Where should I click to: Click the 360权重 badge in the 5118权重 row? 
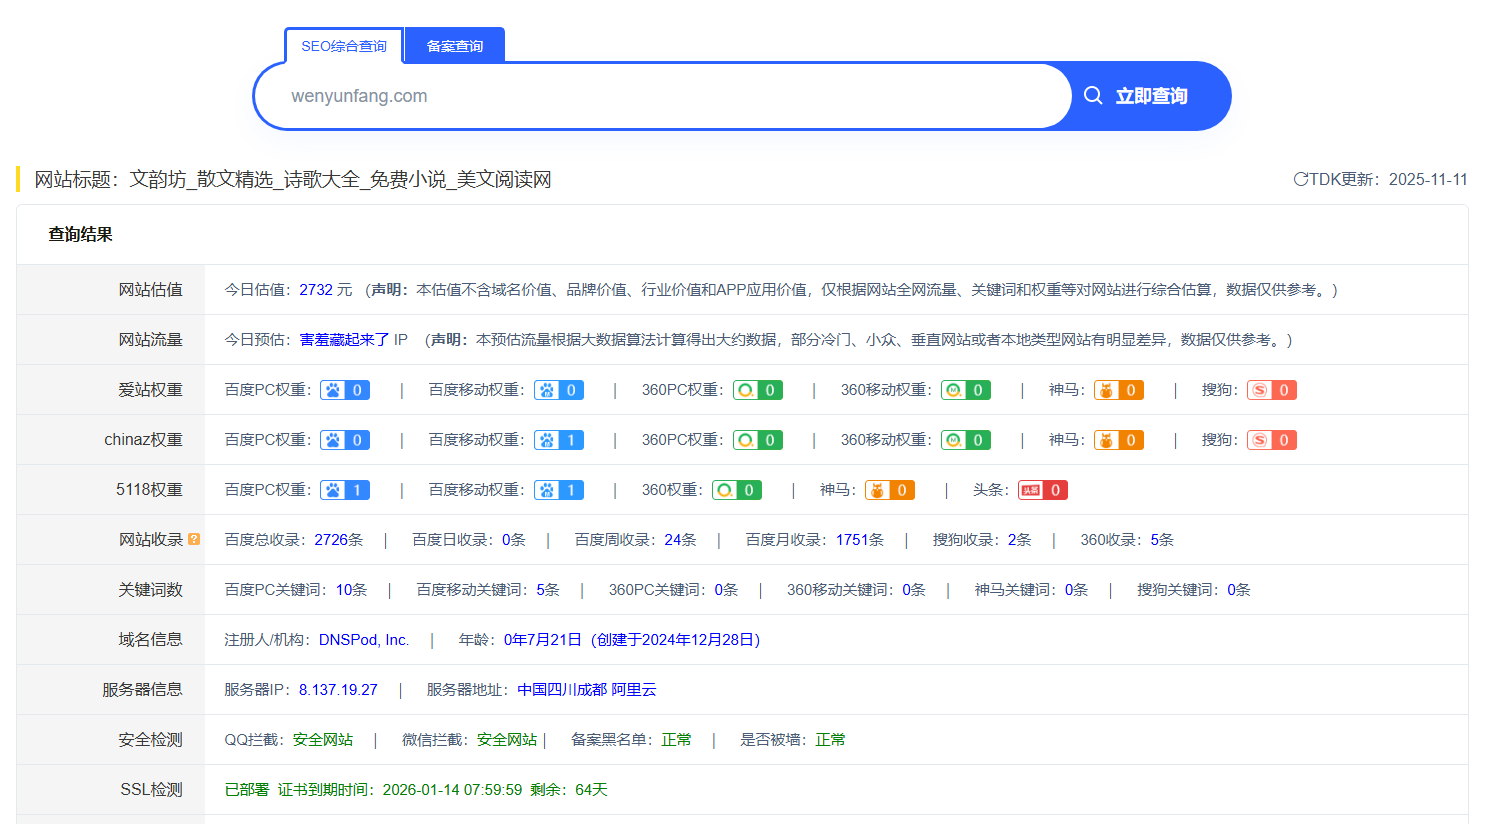(x=736, y=489)
